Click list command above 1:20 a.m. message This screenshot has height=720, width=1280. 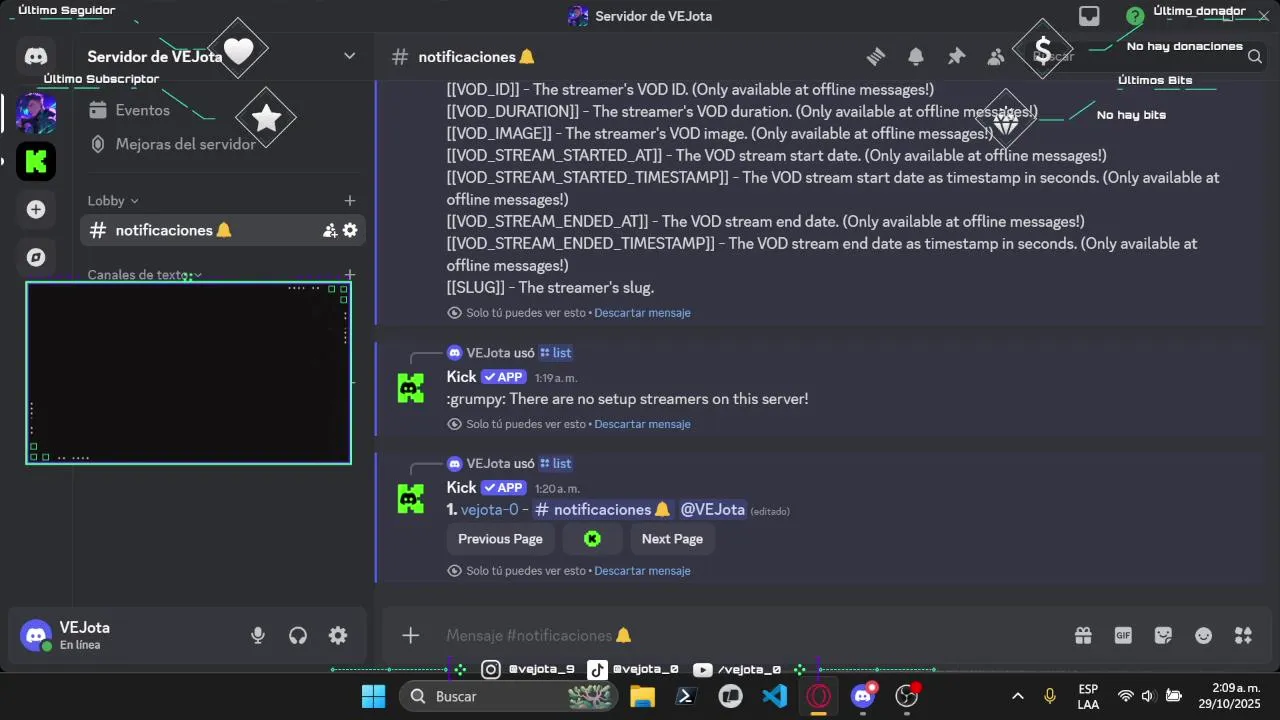pyautogui.click(x=556, y=464)
